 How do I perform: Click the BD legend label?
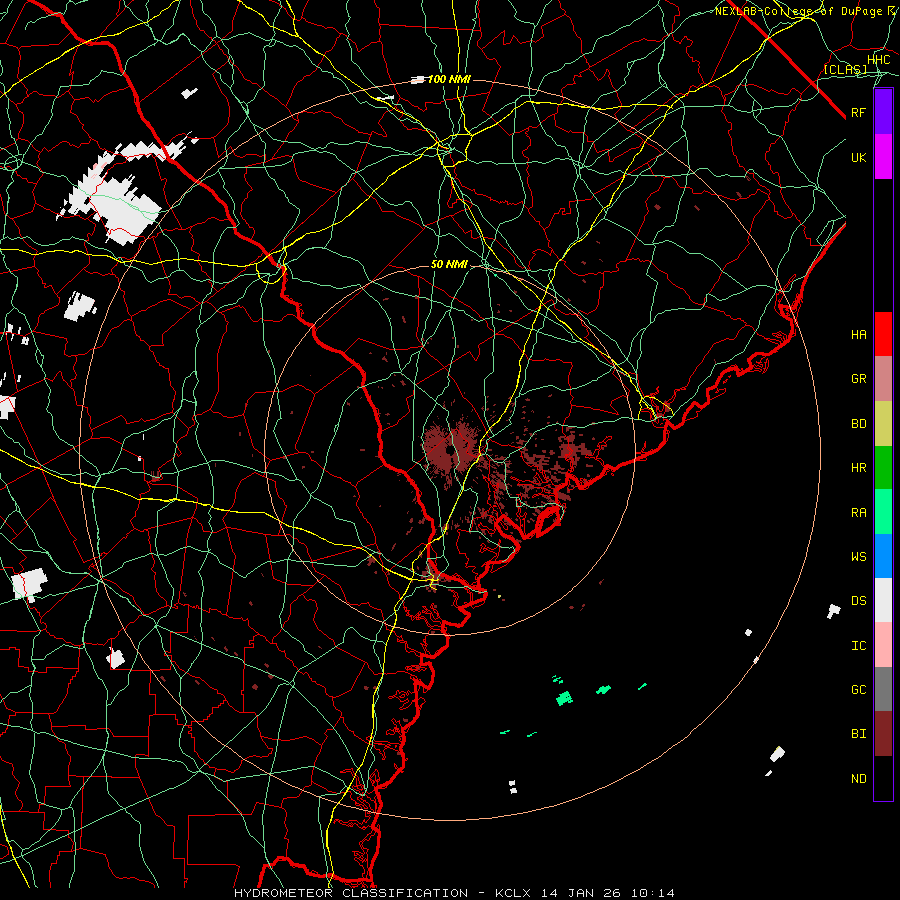click(859, 424)
